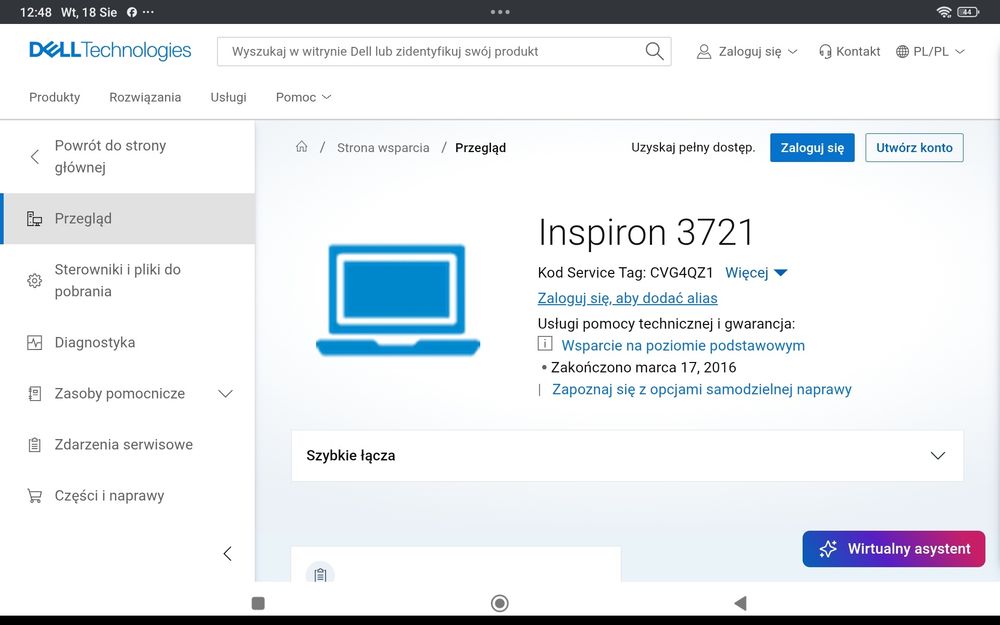
Task: Tap the Android home circle button
Action: point(500,603)
